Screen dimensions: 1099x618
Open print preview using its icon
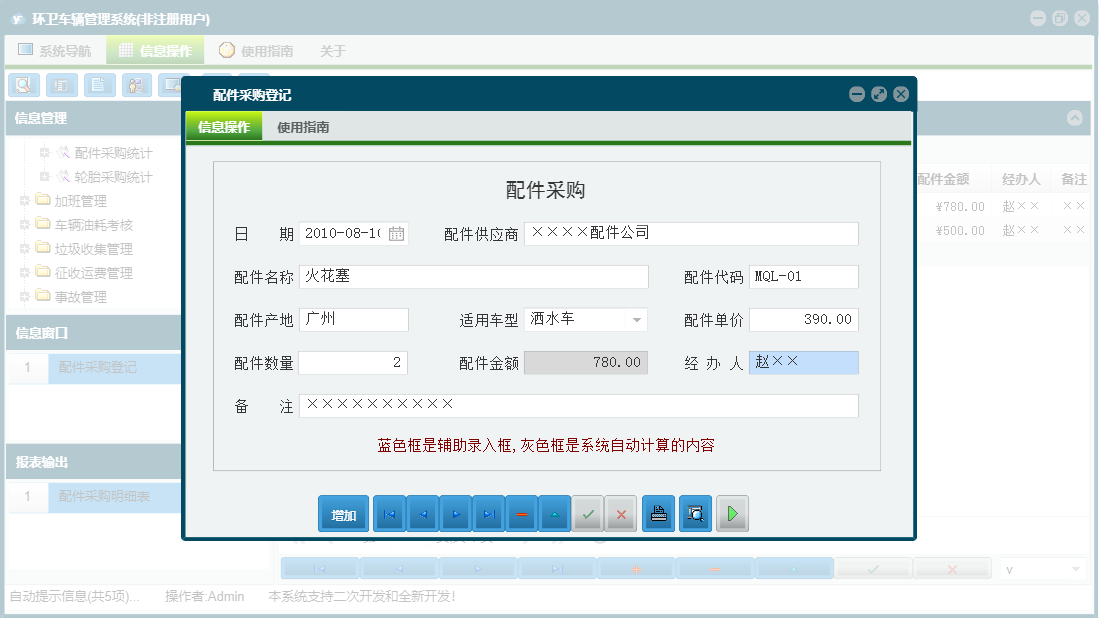point(695,513)
